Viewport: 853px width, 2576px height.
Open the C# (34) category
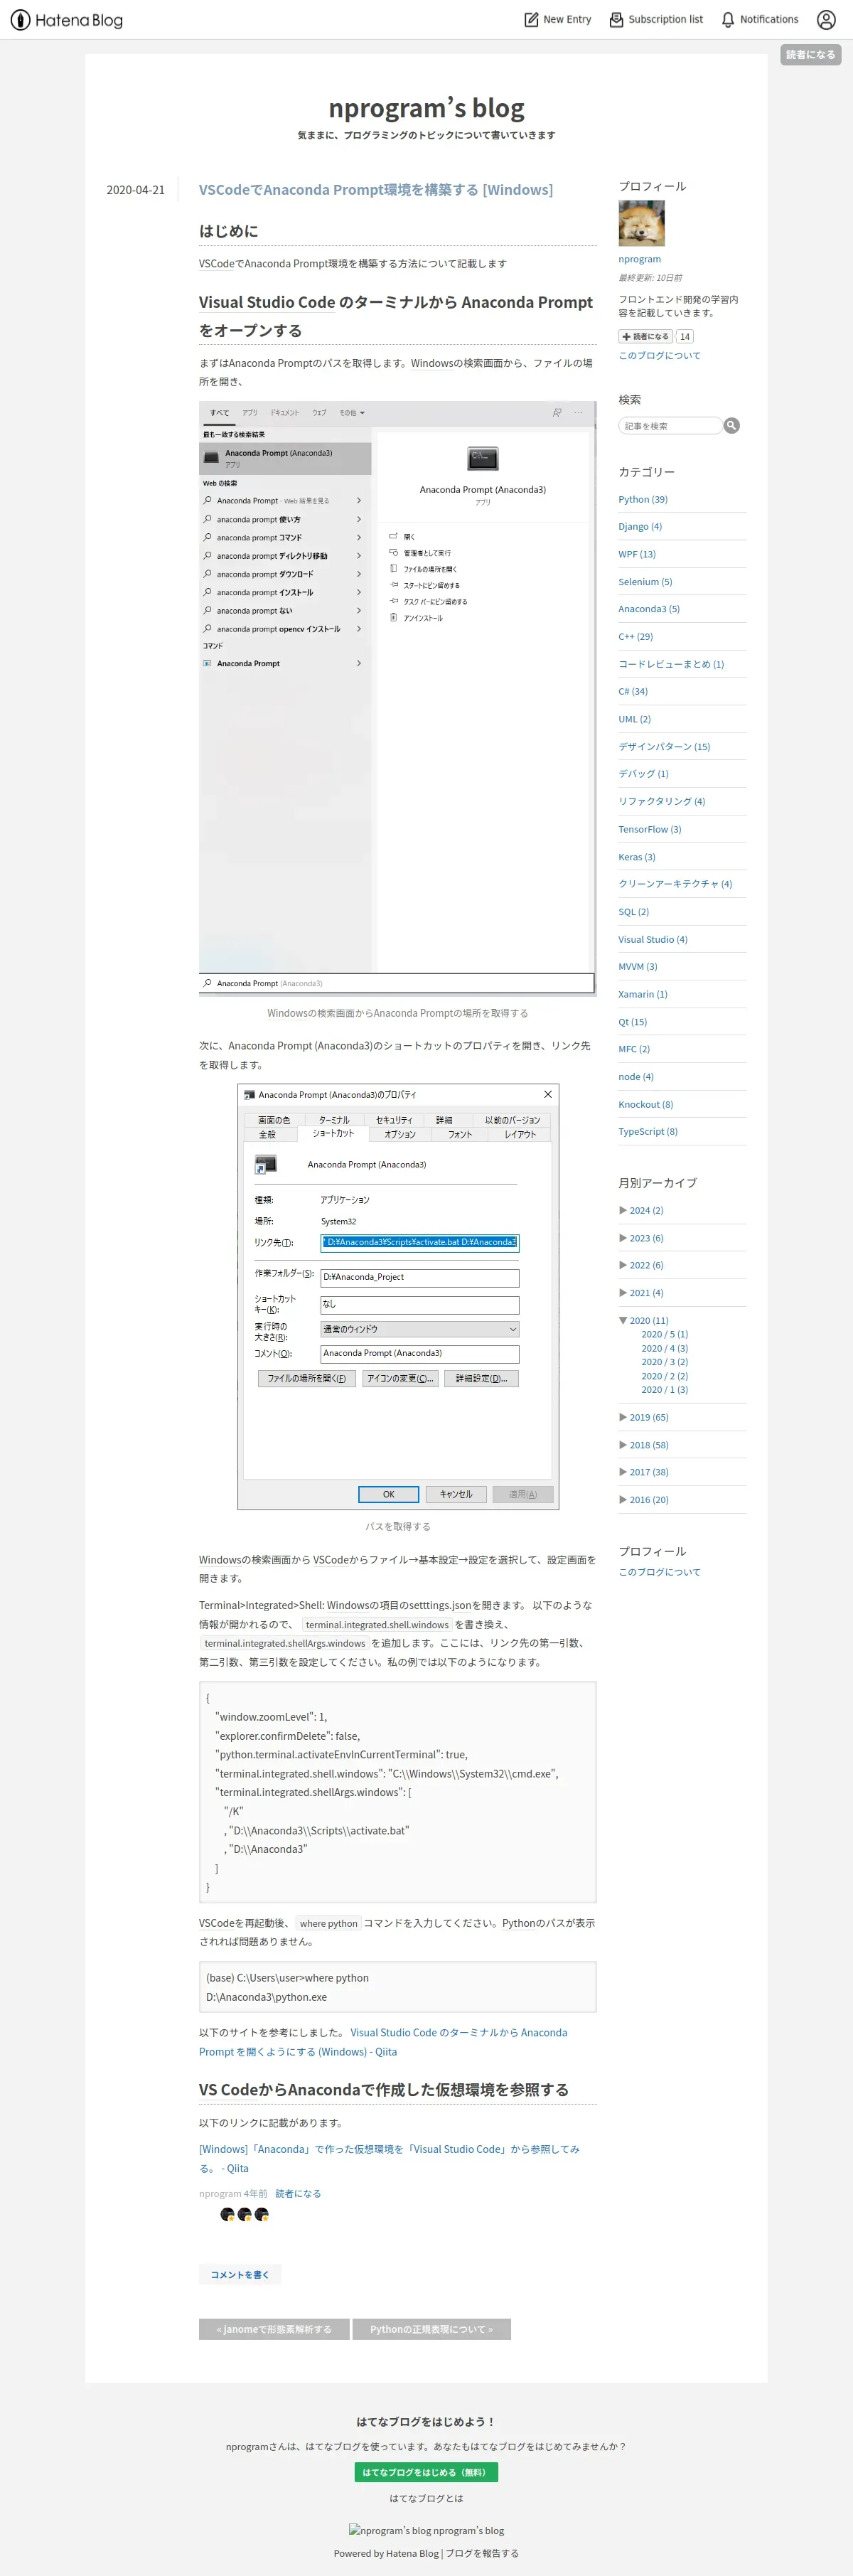pos(633,692)
